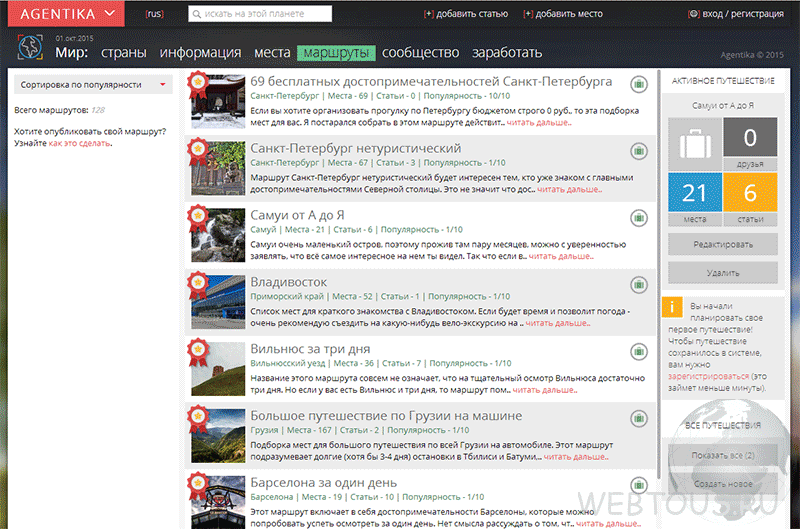Click 'Вильнюсский уезд' location text

point(288,363)
